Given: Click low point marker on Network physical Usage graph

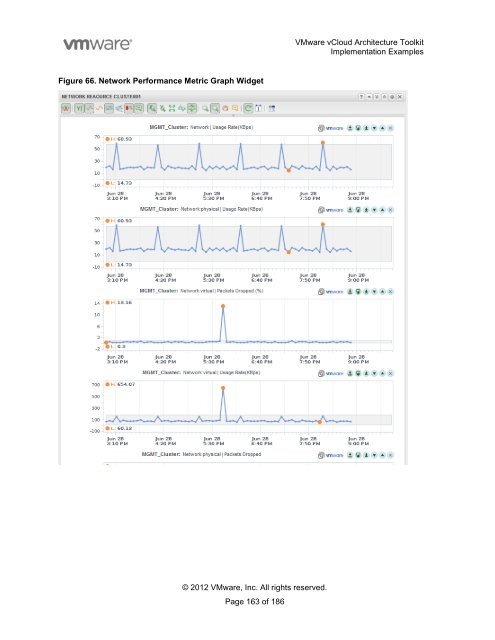Looking at the screenshot, I should pos(289,252).
